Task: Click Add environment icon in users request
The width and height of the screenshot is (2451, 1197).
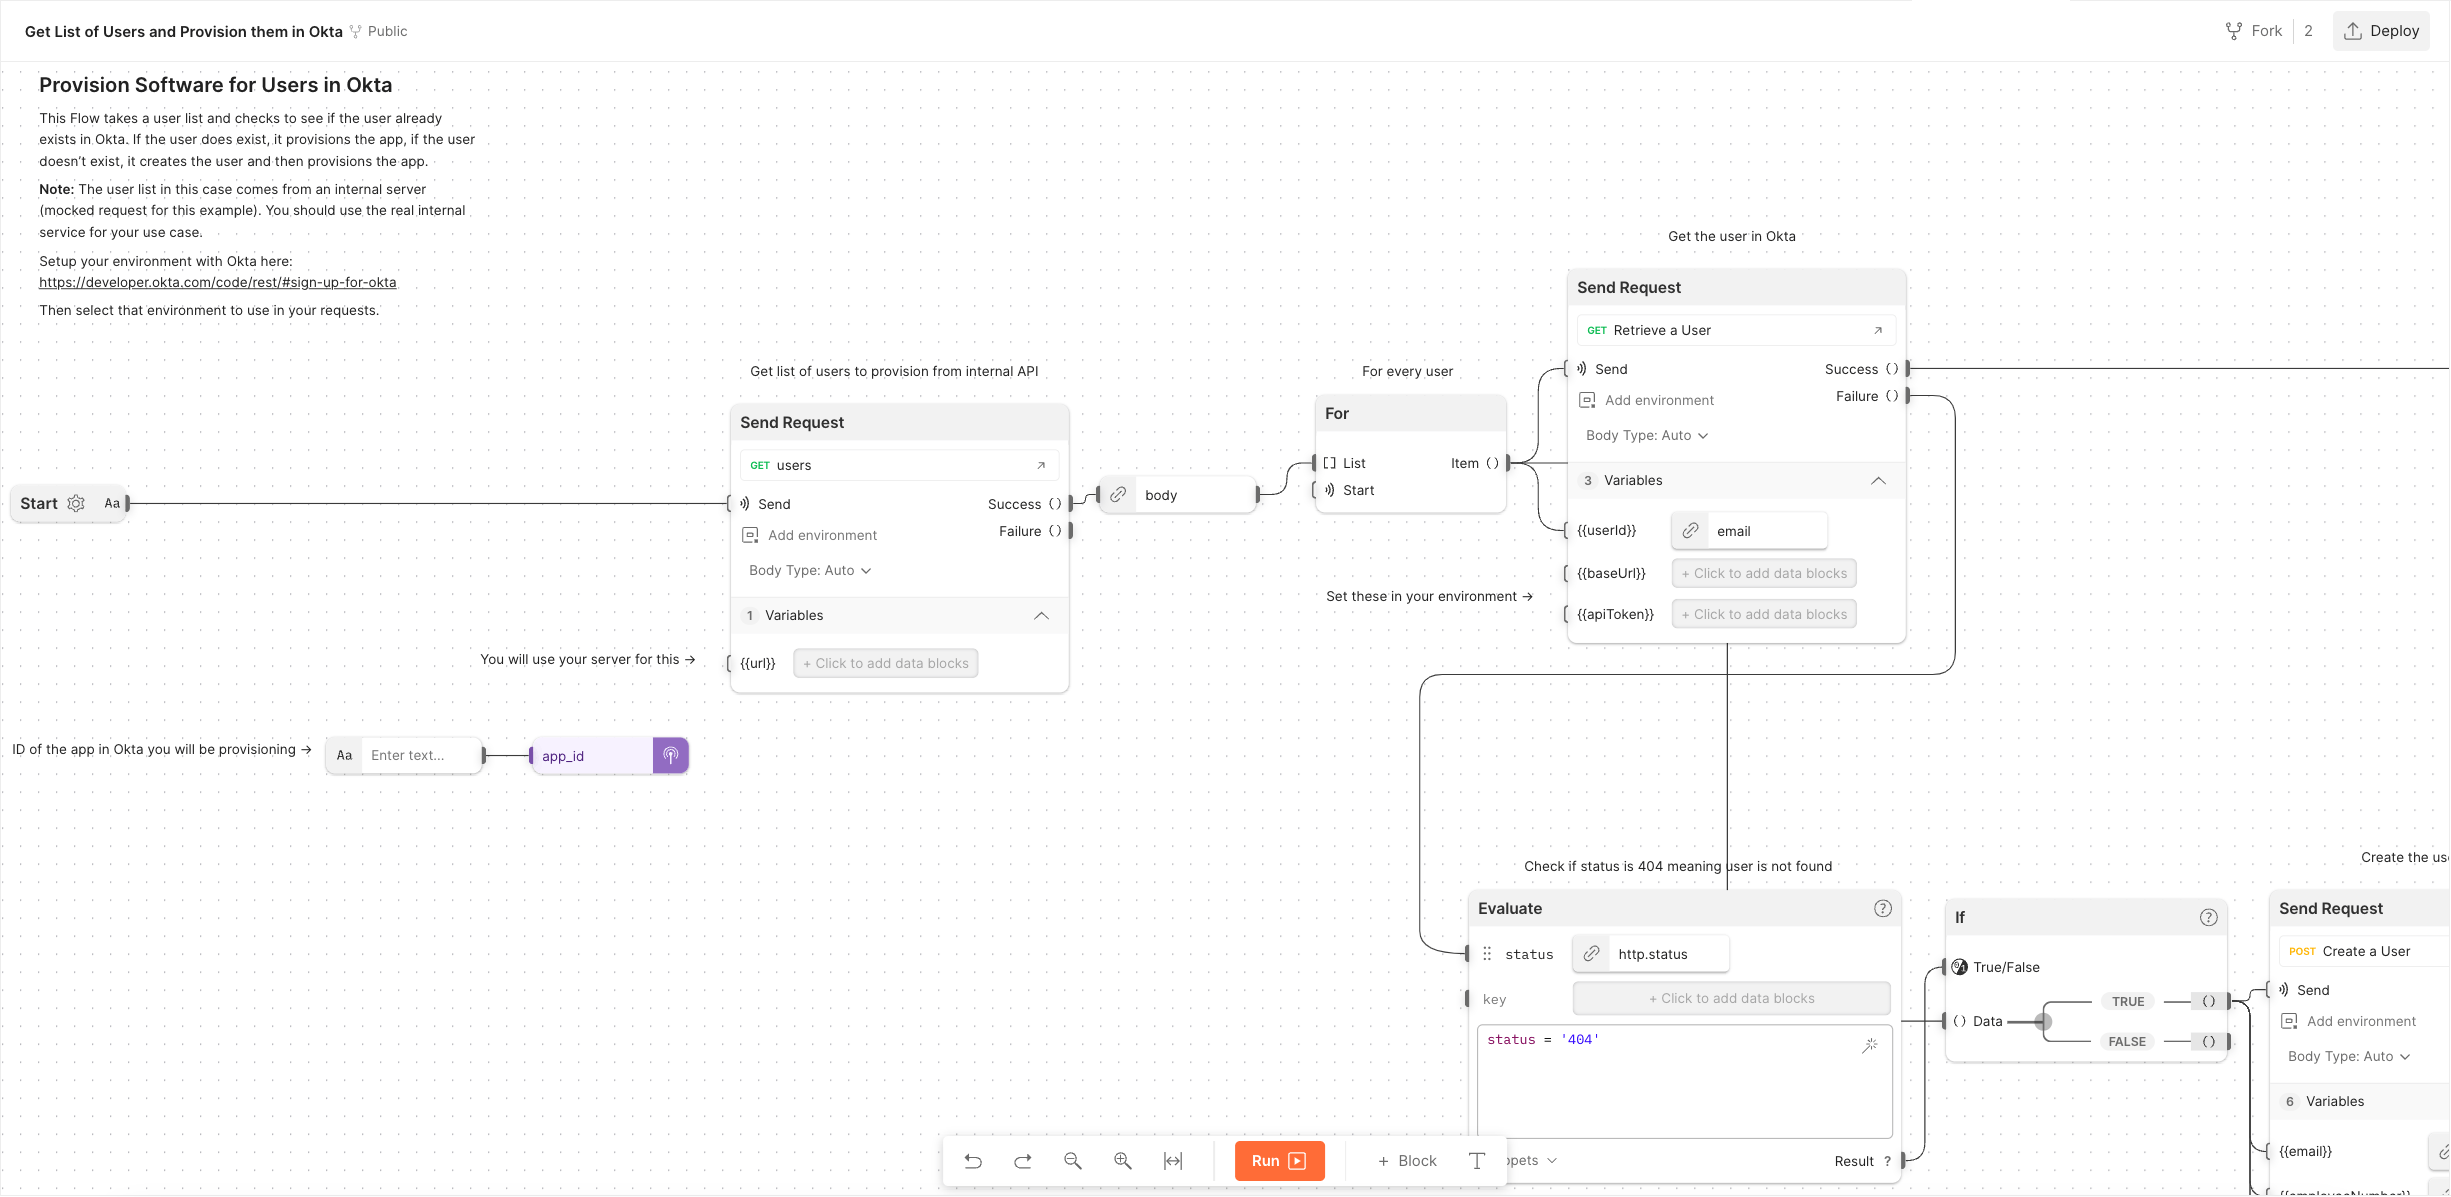Action: tap(750, 536)
